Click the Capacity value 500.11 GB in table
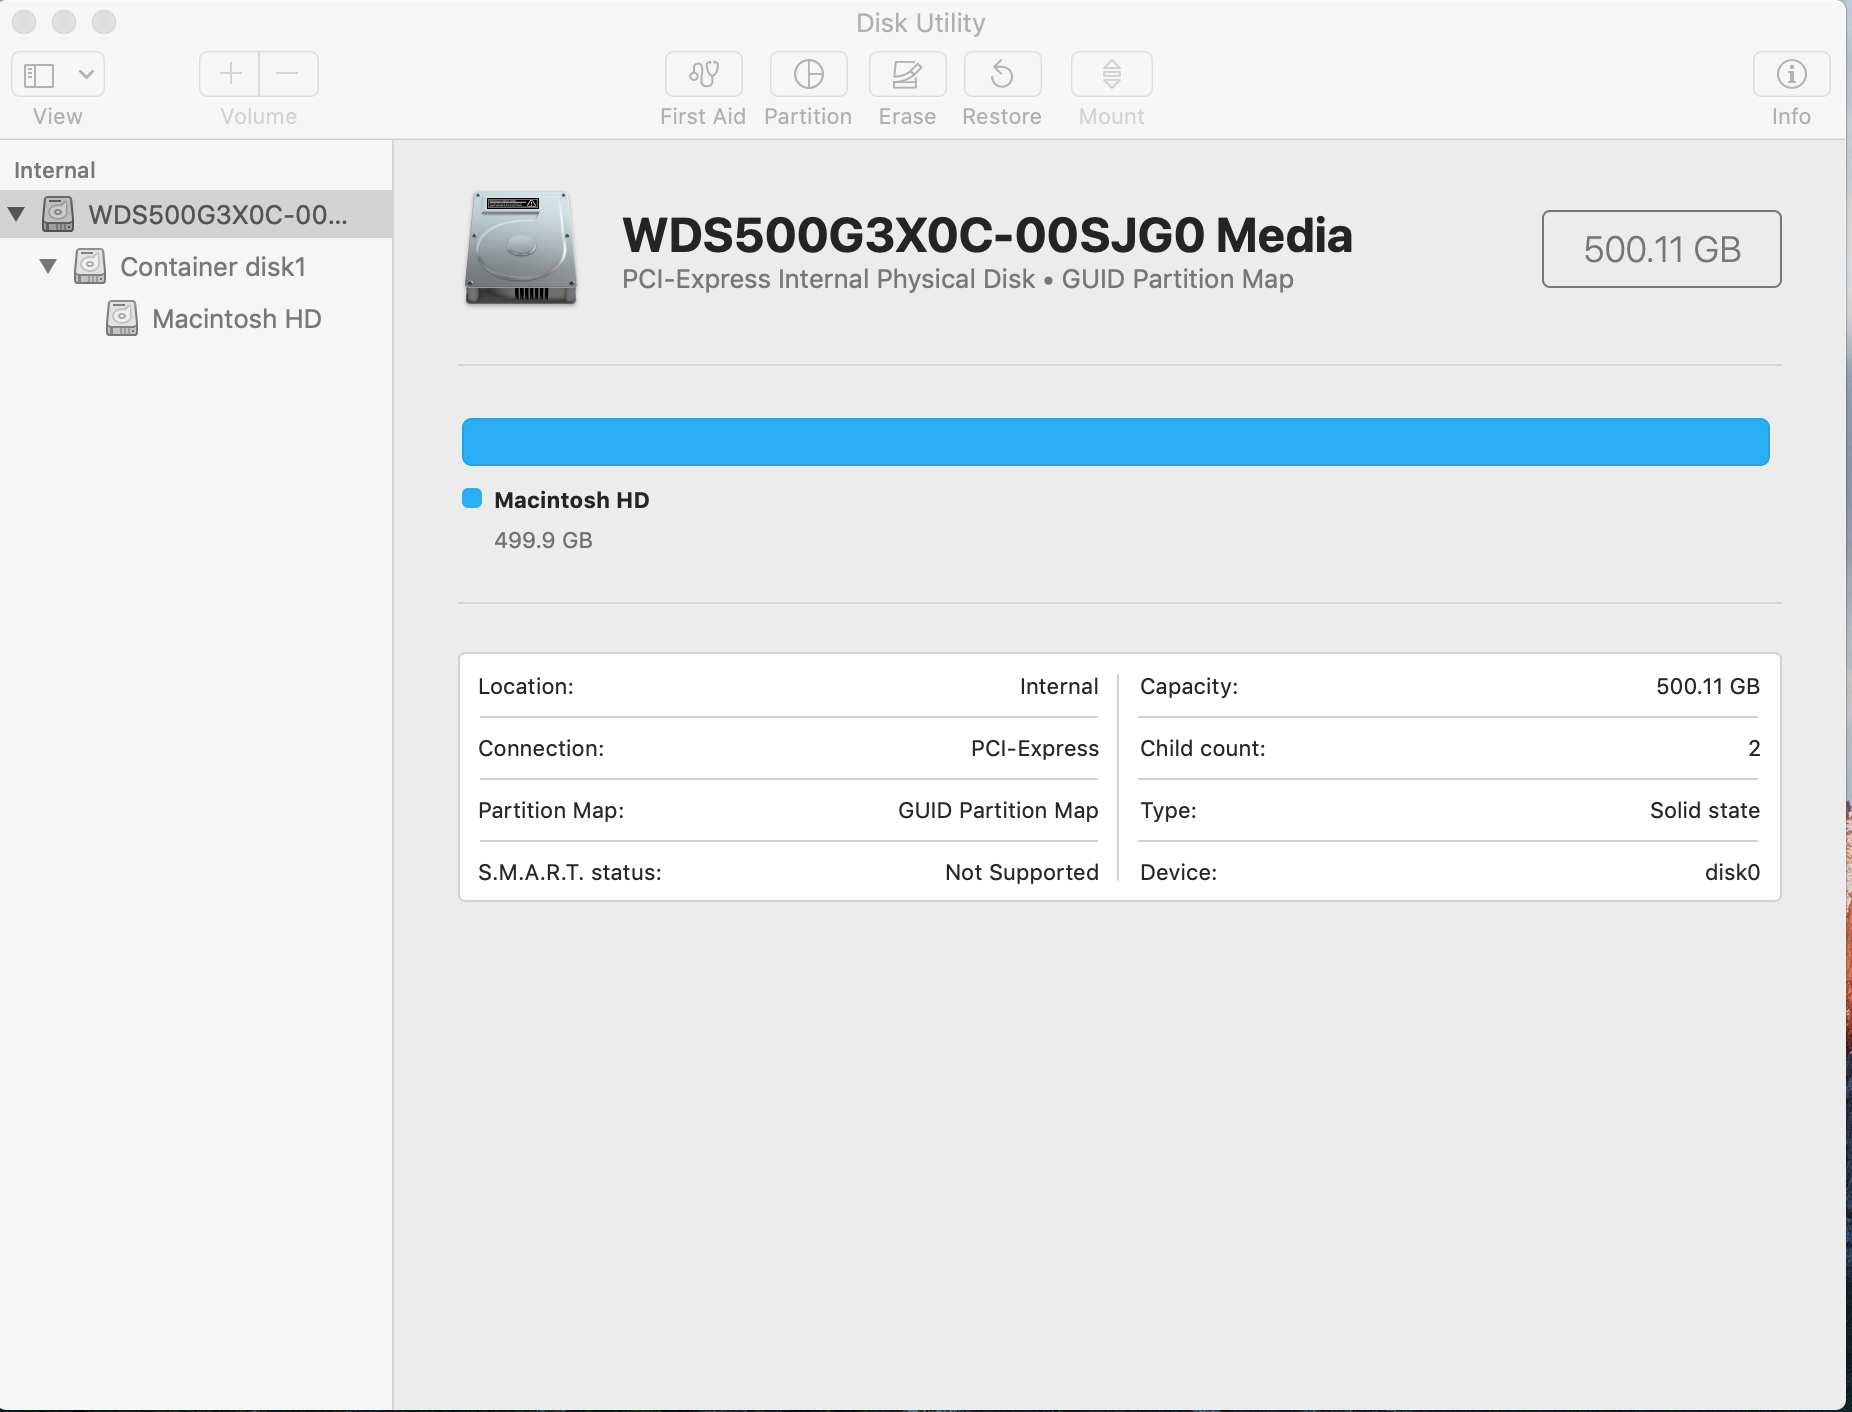 pos(1708,686)
